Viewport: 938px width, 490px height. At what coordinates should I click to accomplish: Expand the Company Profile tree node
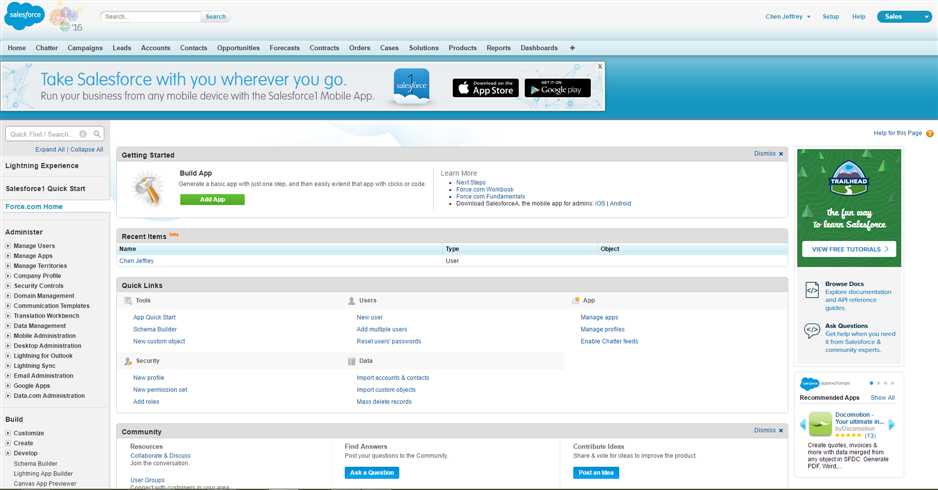(8, 276)
